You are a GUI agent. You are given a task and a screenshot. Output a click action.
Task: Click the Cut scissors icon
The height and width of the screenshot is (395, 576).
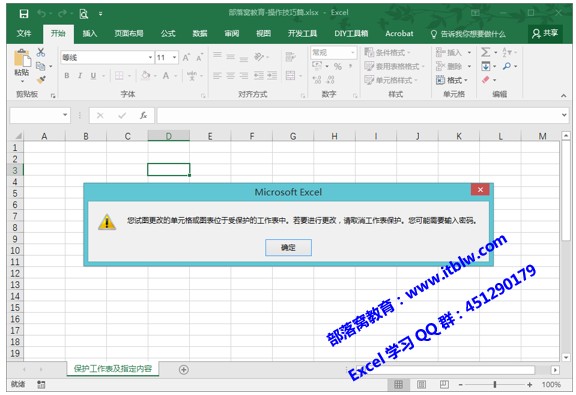[x=41, y=52]
